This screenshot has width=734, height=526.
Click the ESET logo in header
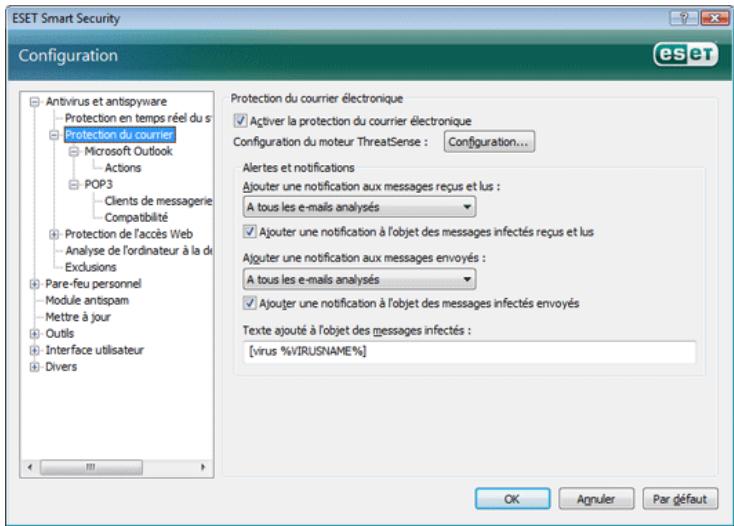point(685,55)
